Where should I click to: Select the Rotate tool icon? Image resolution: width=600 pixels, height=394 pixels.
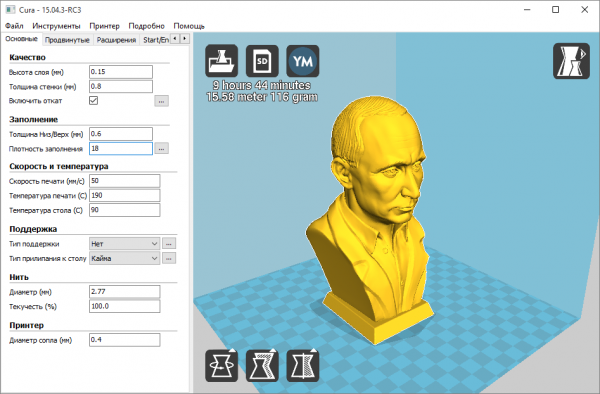pos(222,365)
